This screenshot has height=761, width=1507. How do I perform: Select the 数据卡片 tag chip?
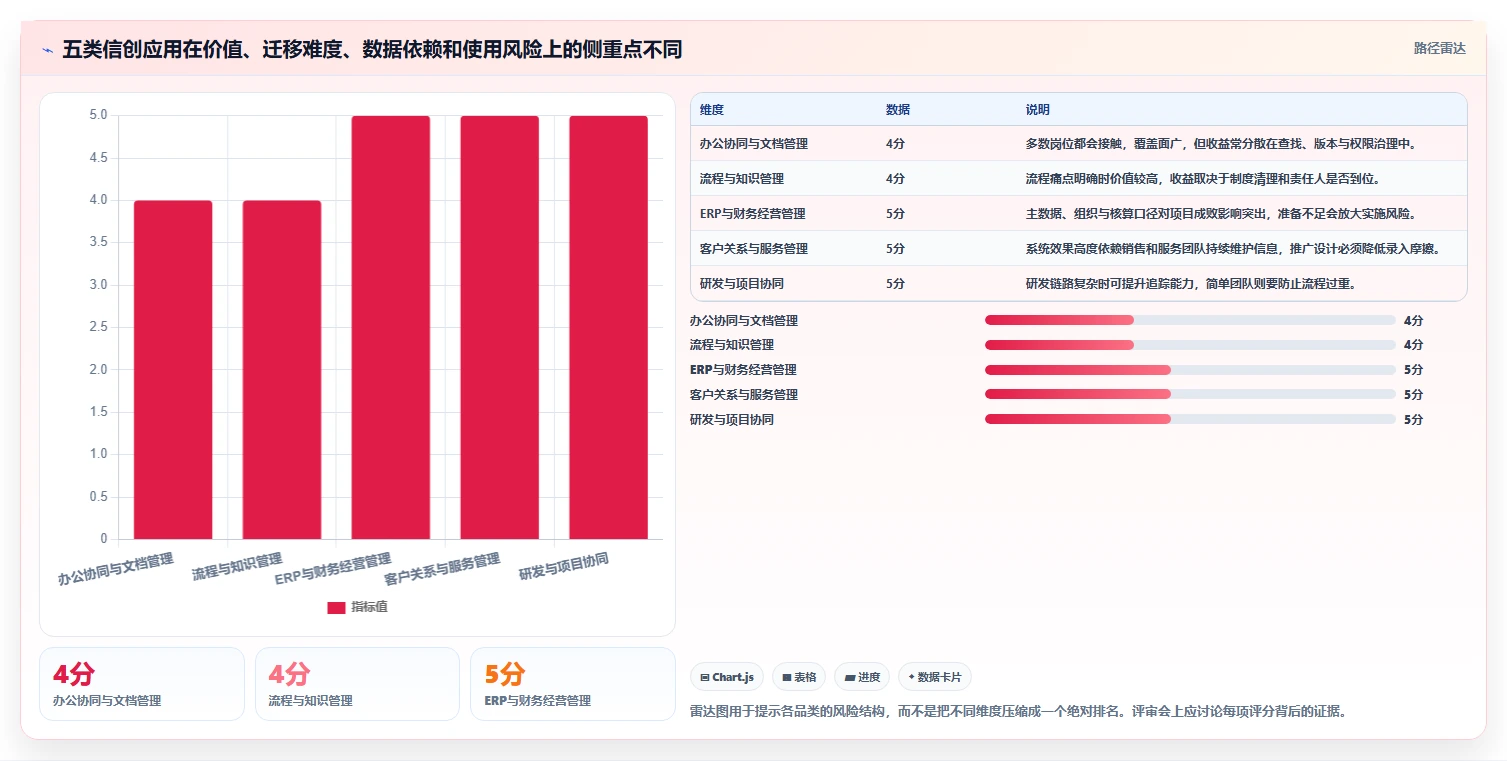click(x=935, y=677)
